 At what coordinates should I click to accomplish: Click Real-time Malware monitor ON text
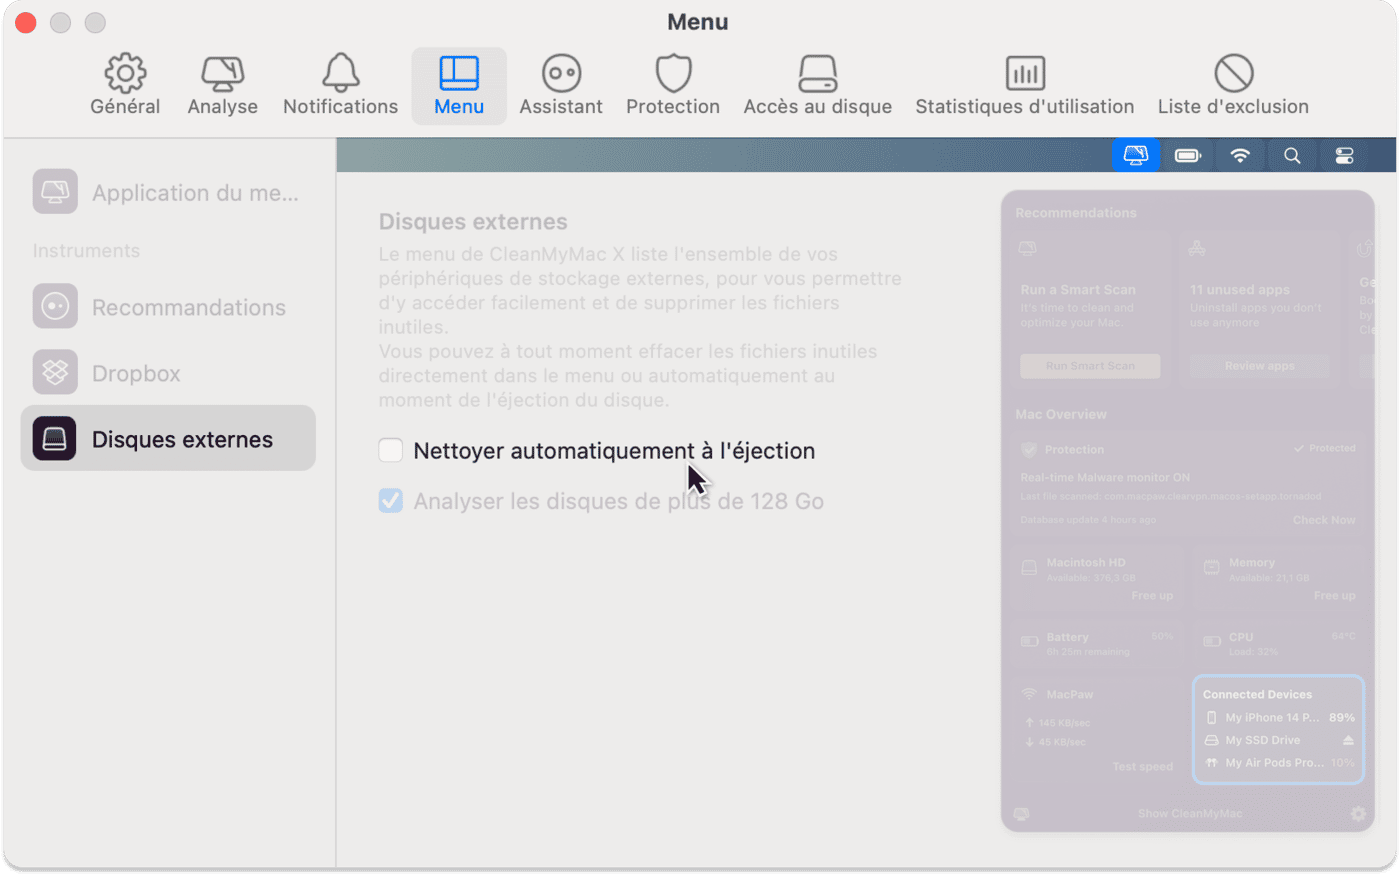(x=1105, y=478)
